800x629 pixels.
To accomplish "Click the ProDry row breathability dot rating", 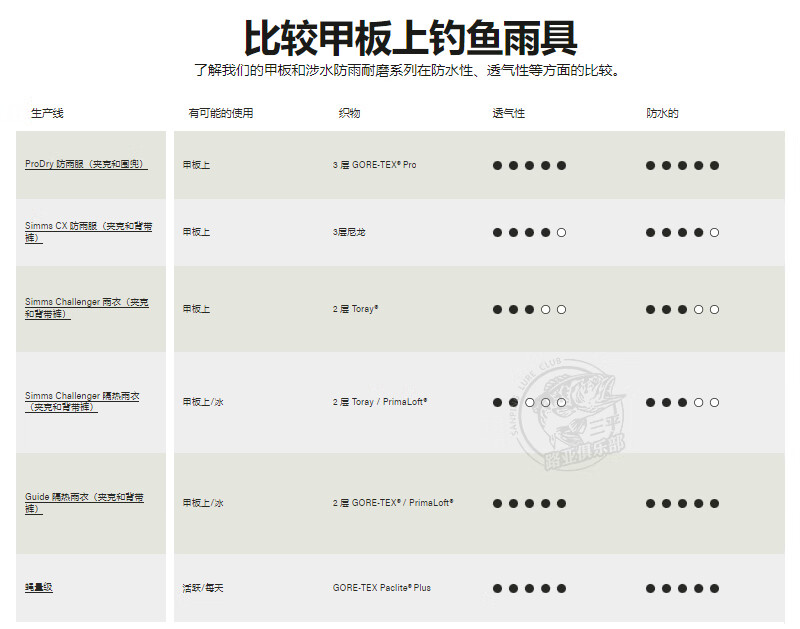I will (x=530, y=165).
